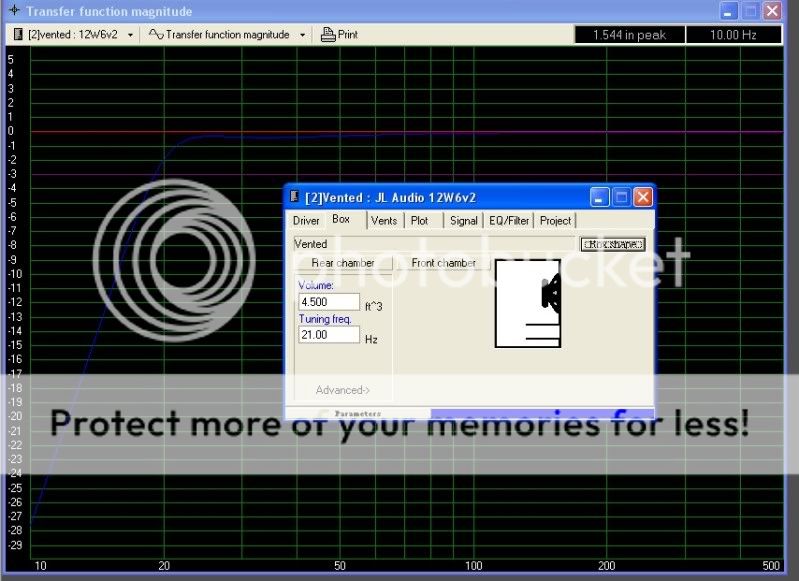Screen dimensions: 799x581
Task: Switch to the Driver tab
Action: [306, 220]
